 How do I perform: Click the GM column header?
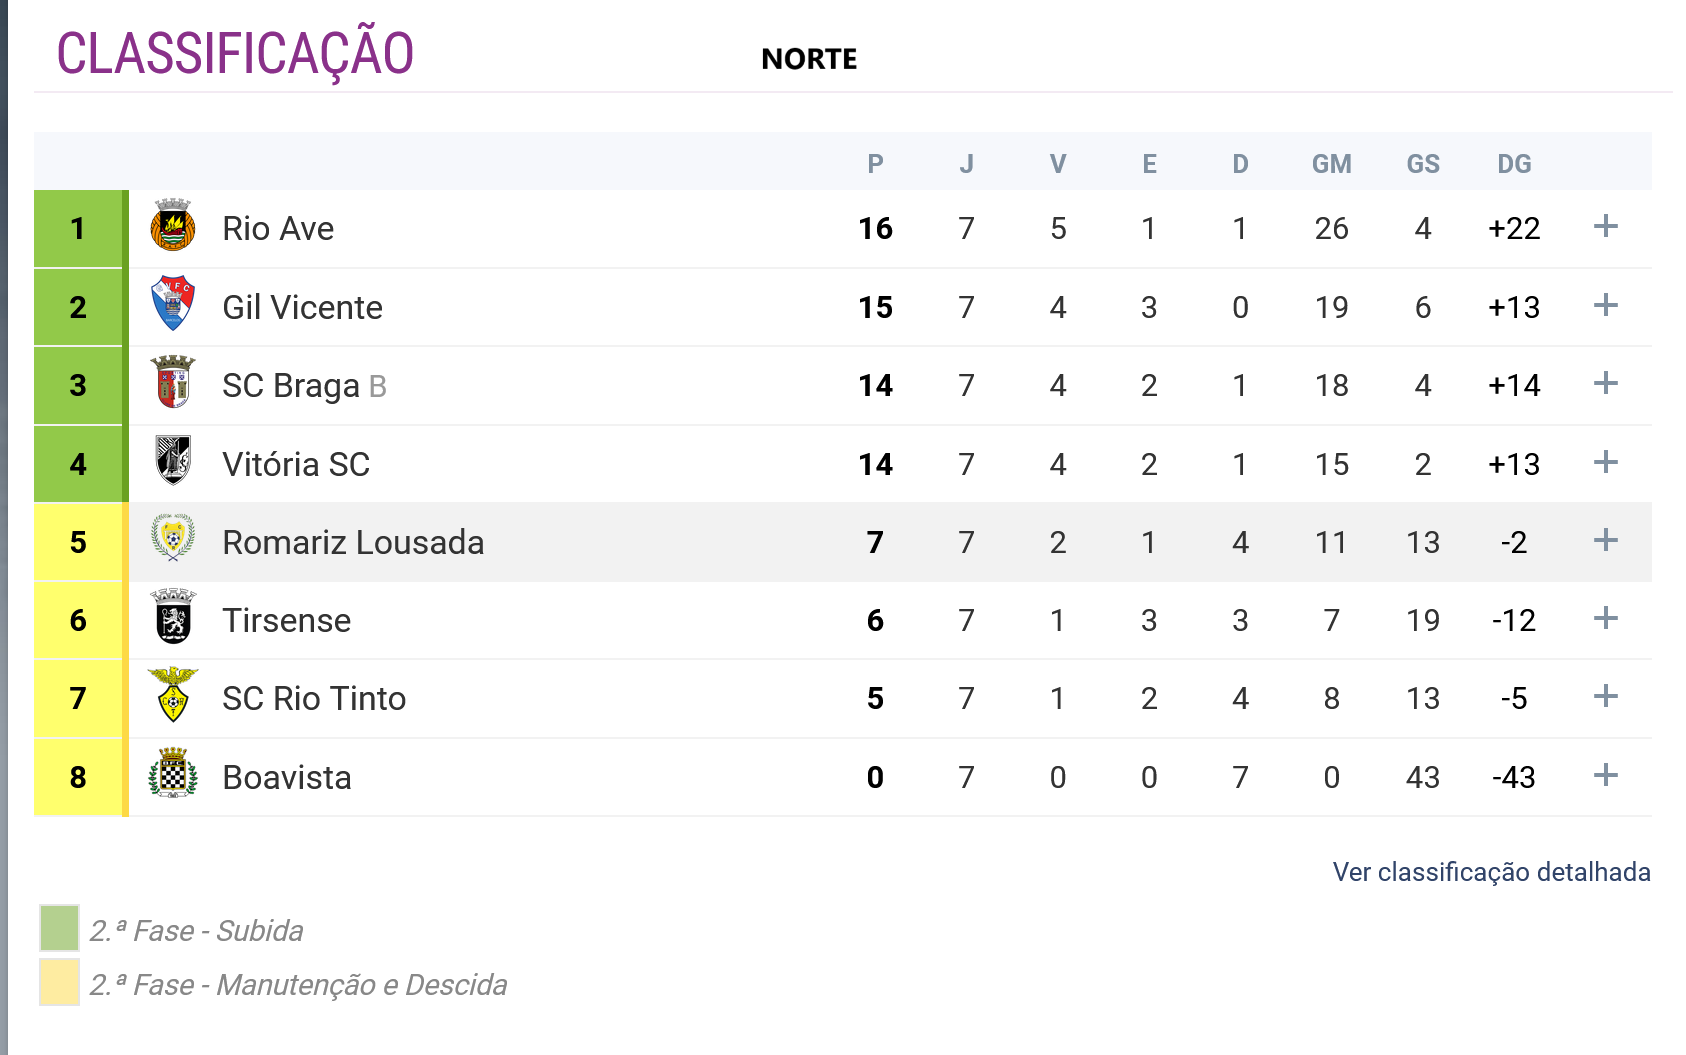pyautogui.click(x=1331, y=164)
